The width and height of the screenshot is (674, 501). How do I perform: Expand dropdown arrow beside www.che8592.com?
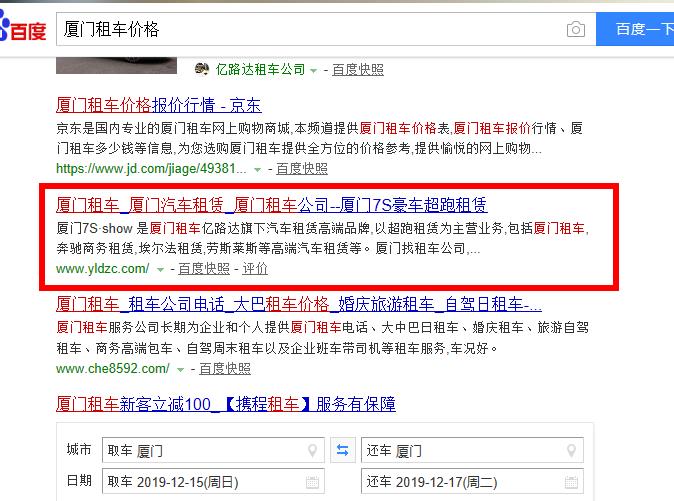point(181,370)
